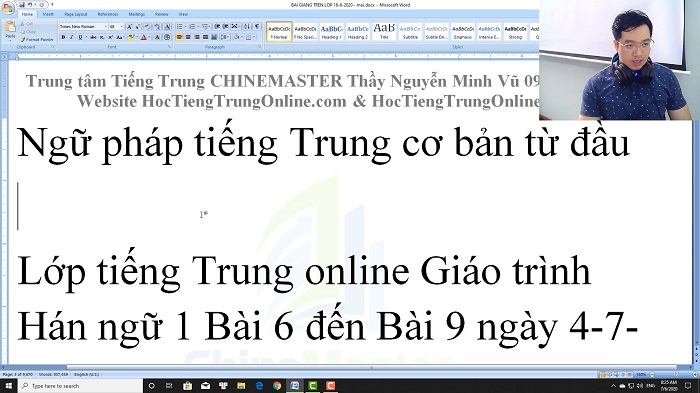Select Align Text Left
Image resolution: width=700 pixels, height=393 pixels.
[179, 38]
